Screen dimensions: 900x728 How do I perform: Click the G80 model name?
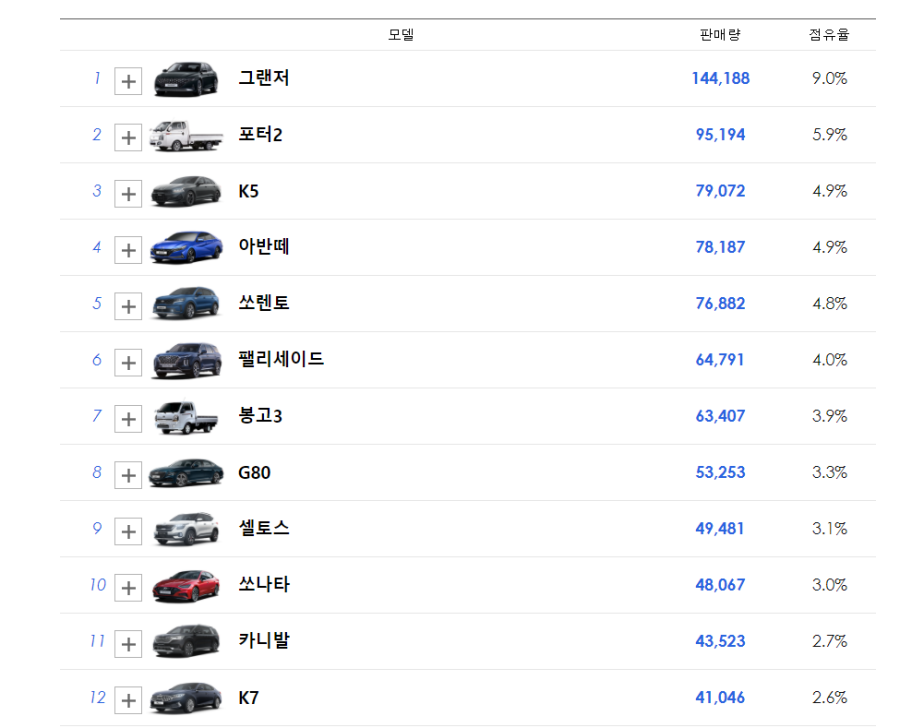pyautogui.click(x=254, y=473)
